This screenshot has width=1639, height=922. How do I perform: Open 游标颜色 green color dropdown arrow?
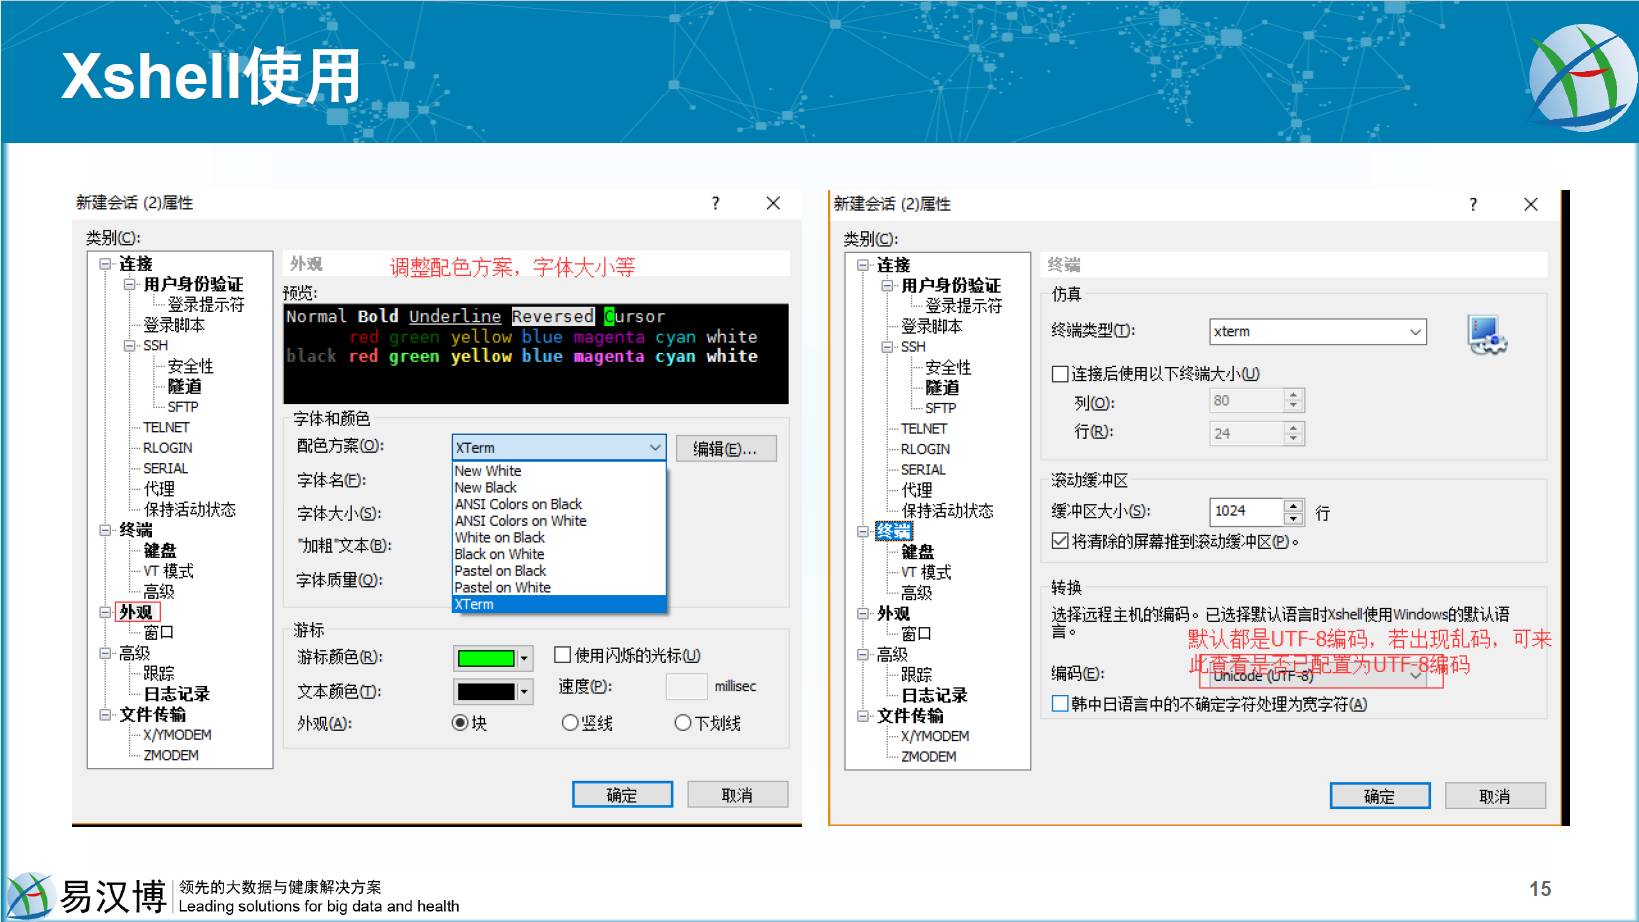tap(524, 658)
